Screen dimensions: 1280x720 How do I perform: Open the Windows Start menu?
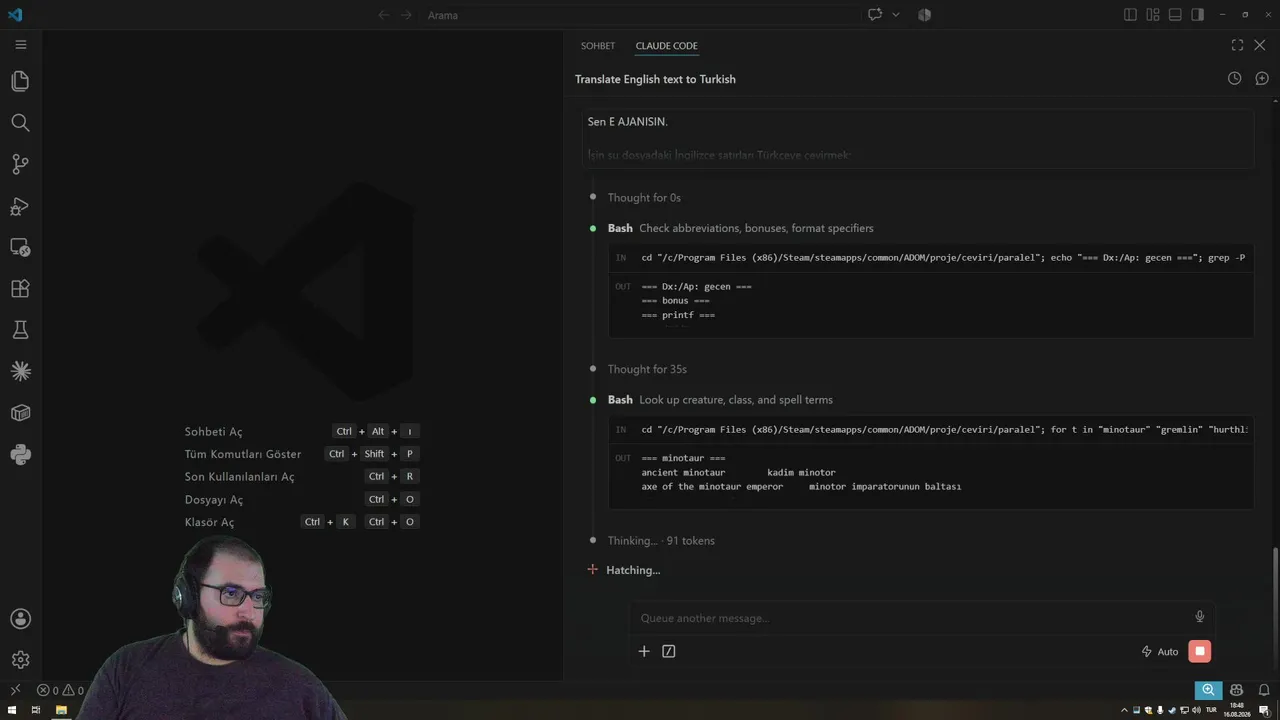pos(11,710)
